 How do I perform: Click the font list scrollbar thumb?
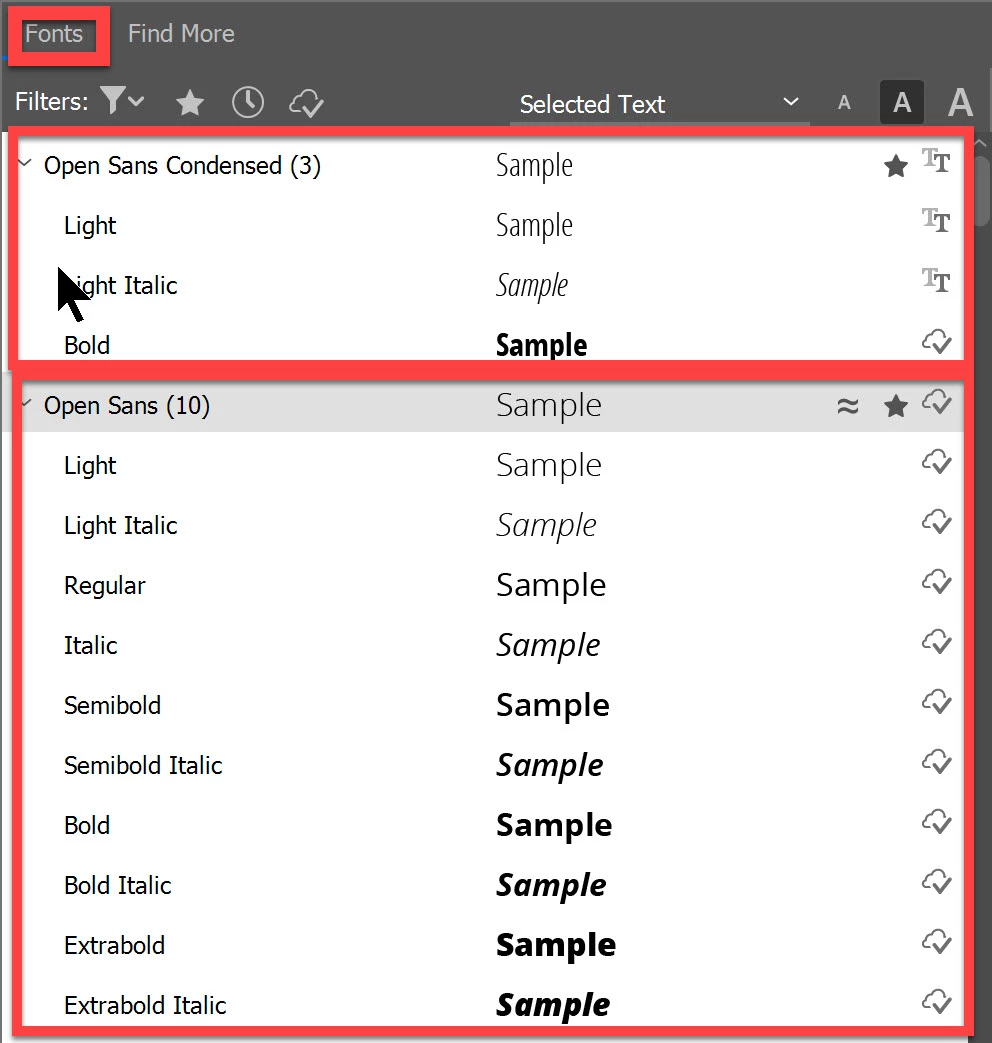tap(982, 192)
